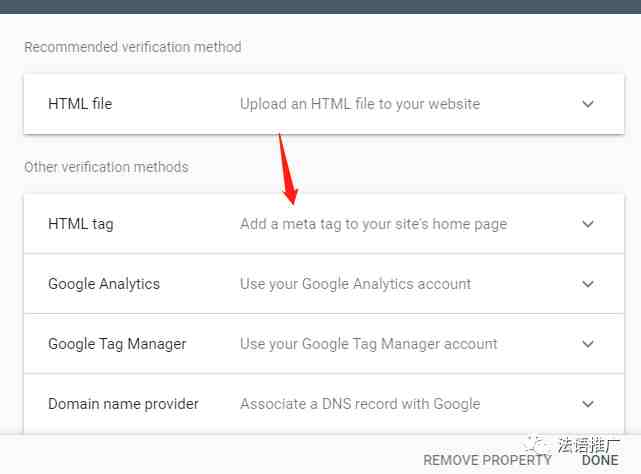Open 'Upload an HTML file to your website'
Viewport: 641px width, 474px height.
360,104
